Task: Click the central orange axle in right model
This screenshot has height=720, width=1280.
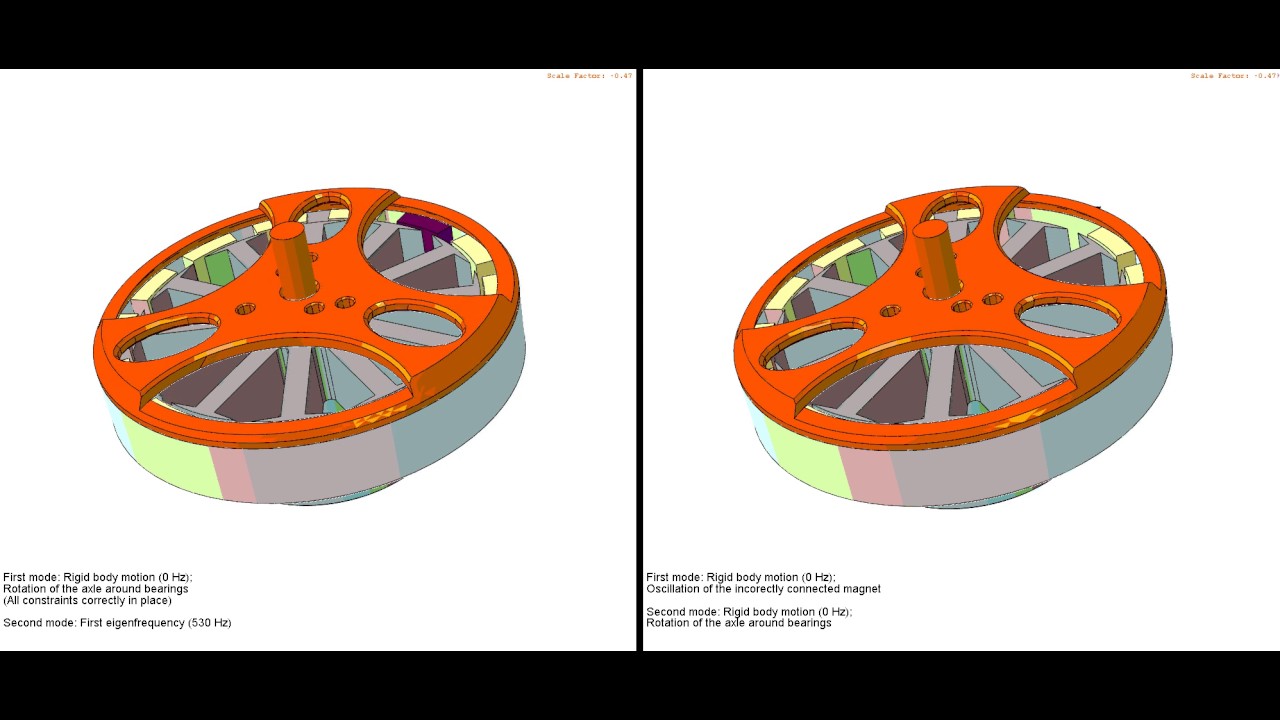Action: tap(935, 258)
